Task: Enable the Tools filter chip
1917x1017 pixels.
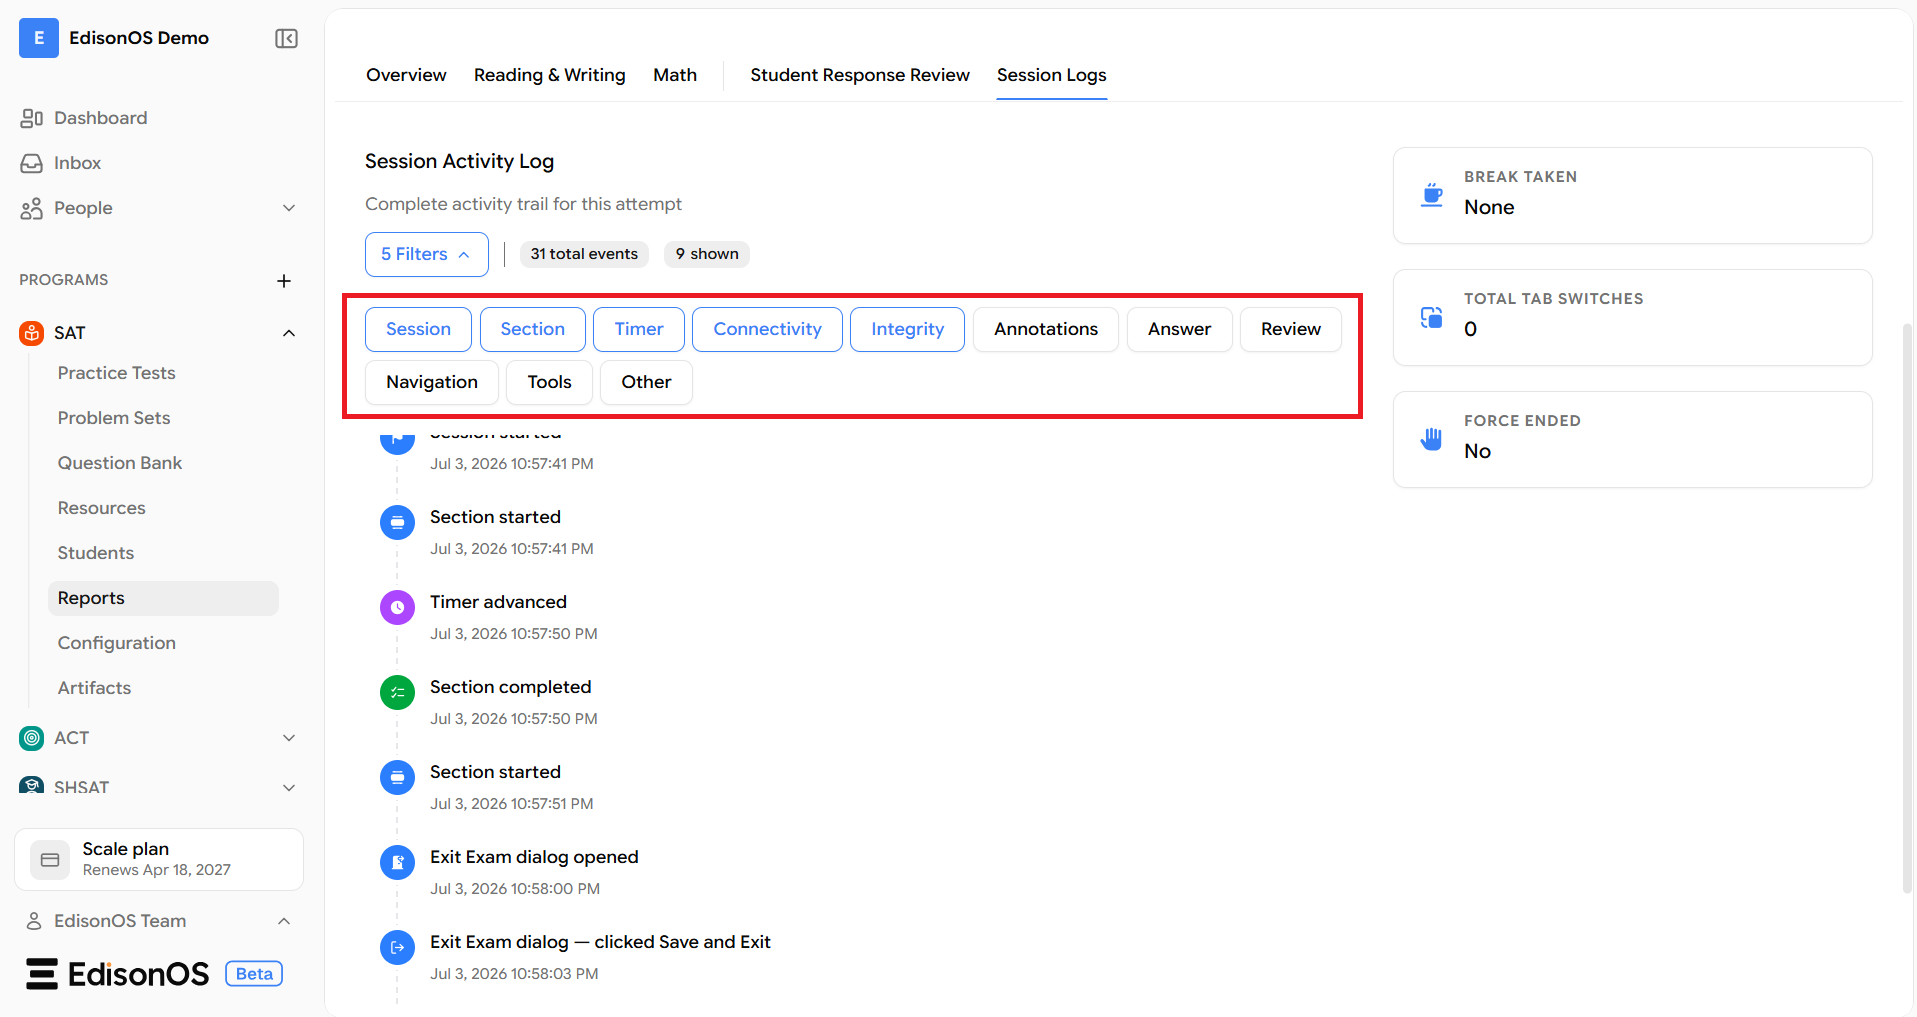Action: tap(549, 382)
